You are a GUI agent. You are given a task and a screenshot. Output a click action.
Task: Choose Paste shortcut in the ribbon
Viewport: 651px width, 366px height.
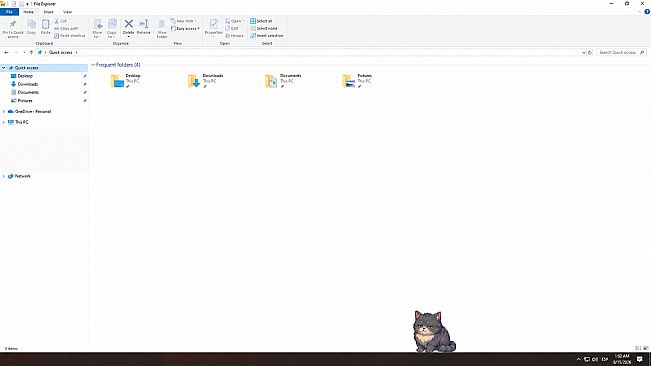(70, 36)
